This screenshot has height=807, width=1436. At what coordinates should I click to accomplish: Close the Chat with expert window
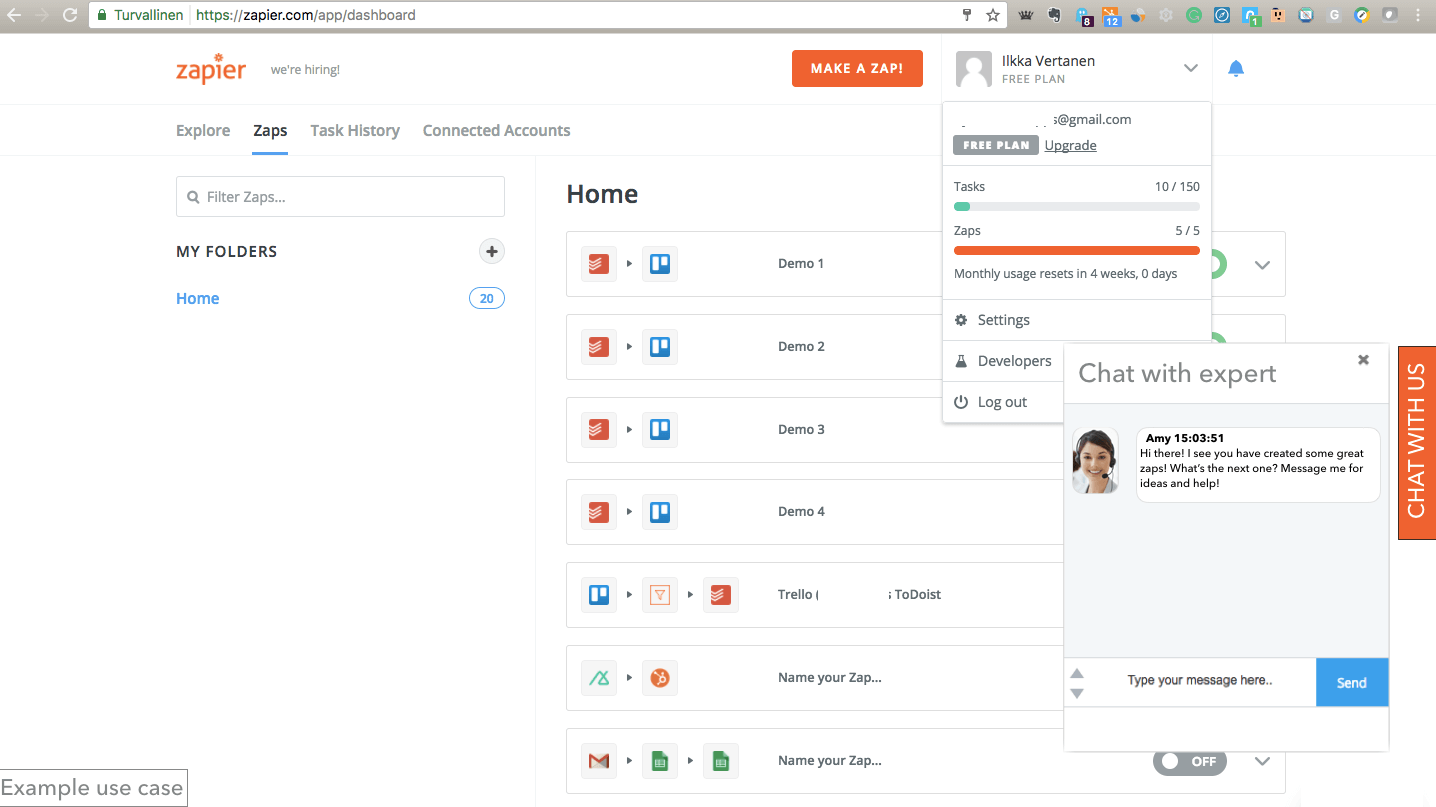tap(1363, 360)
